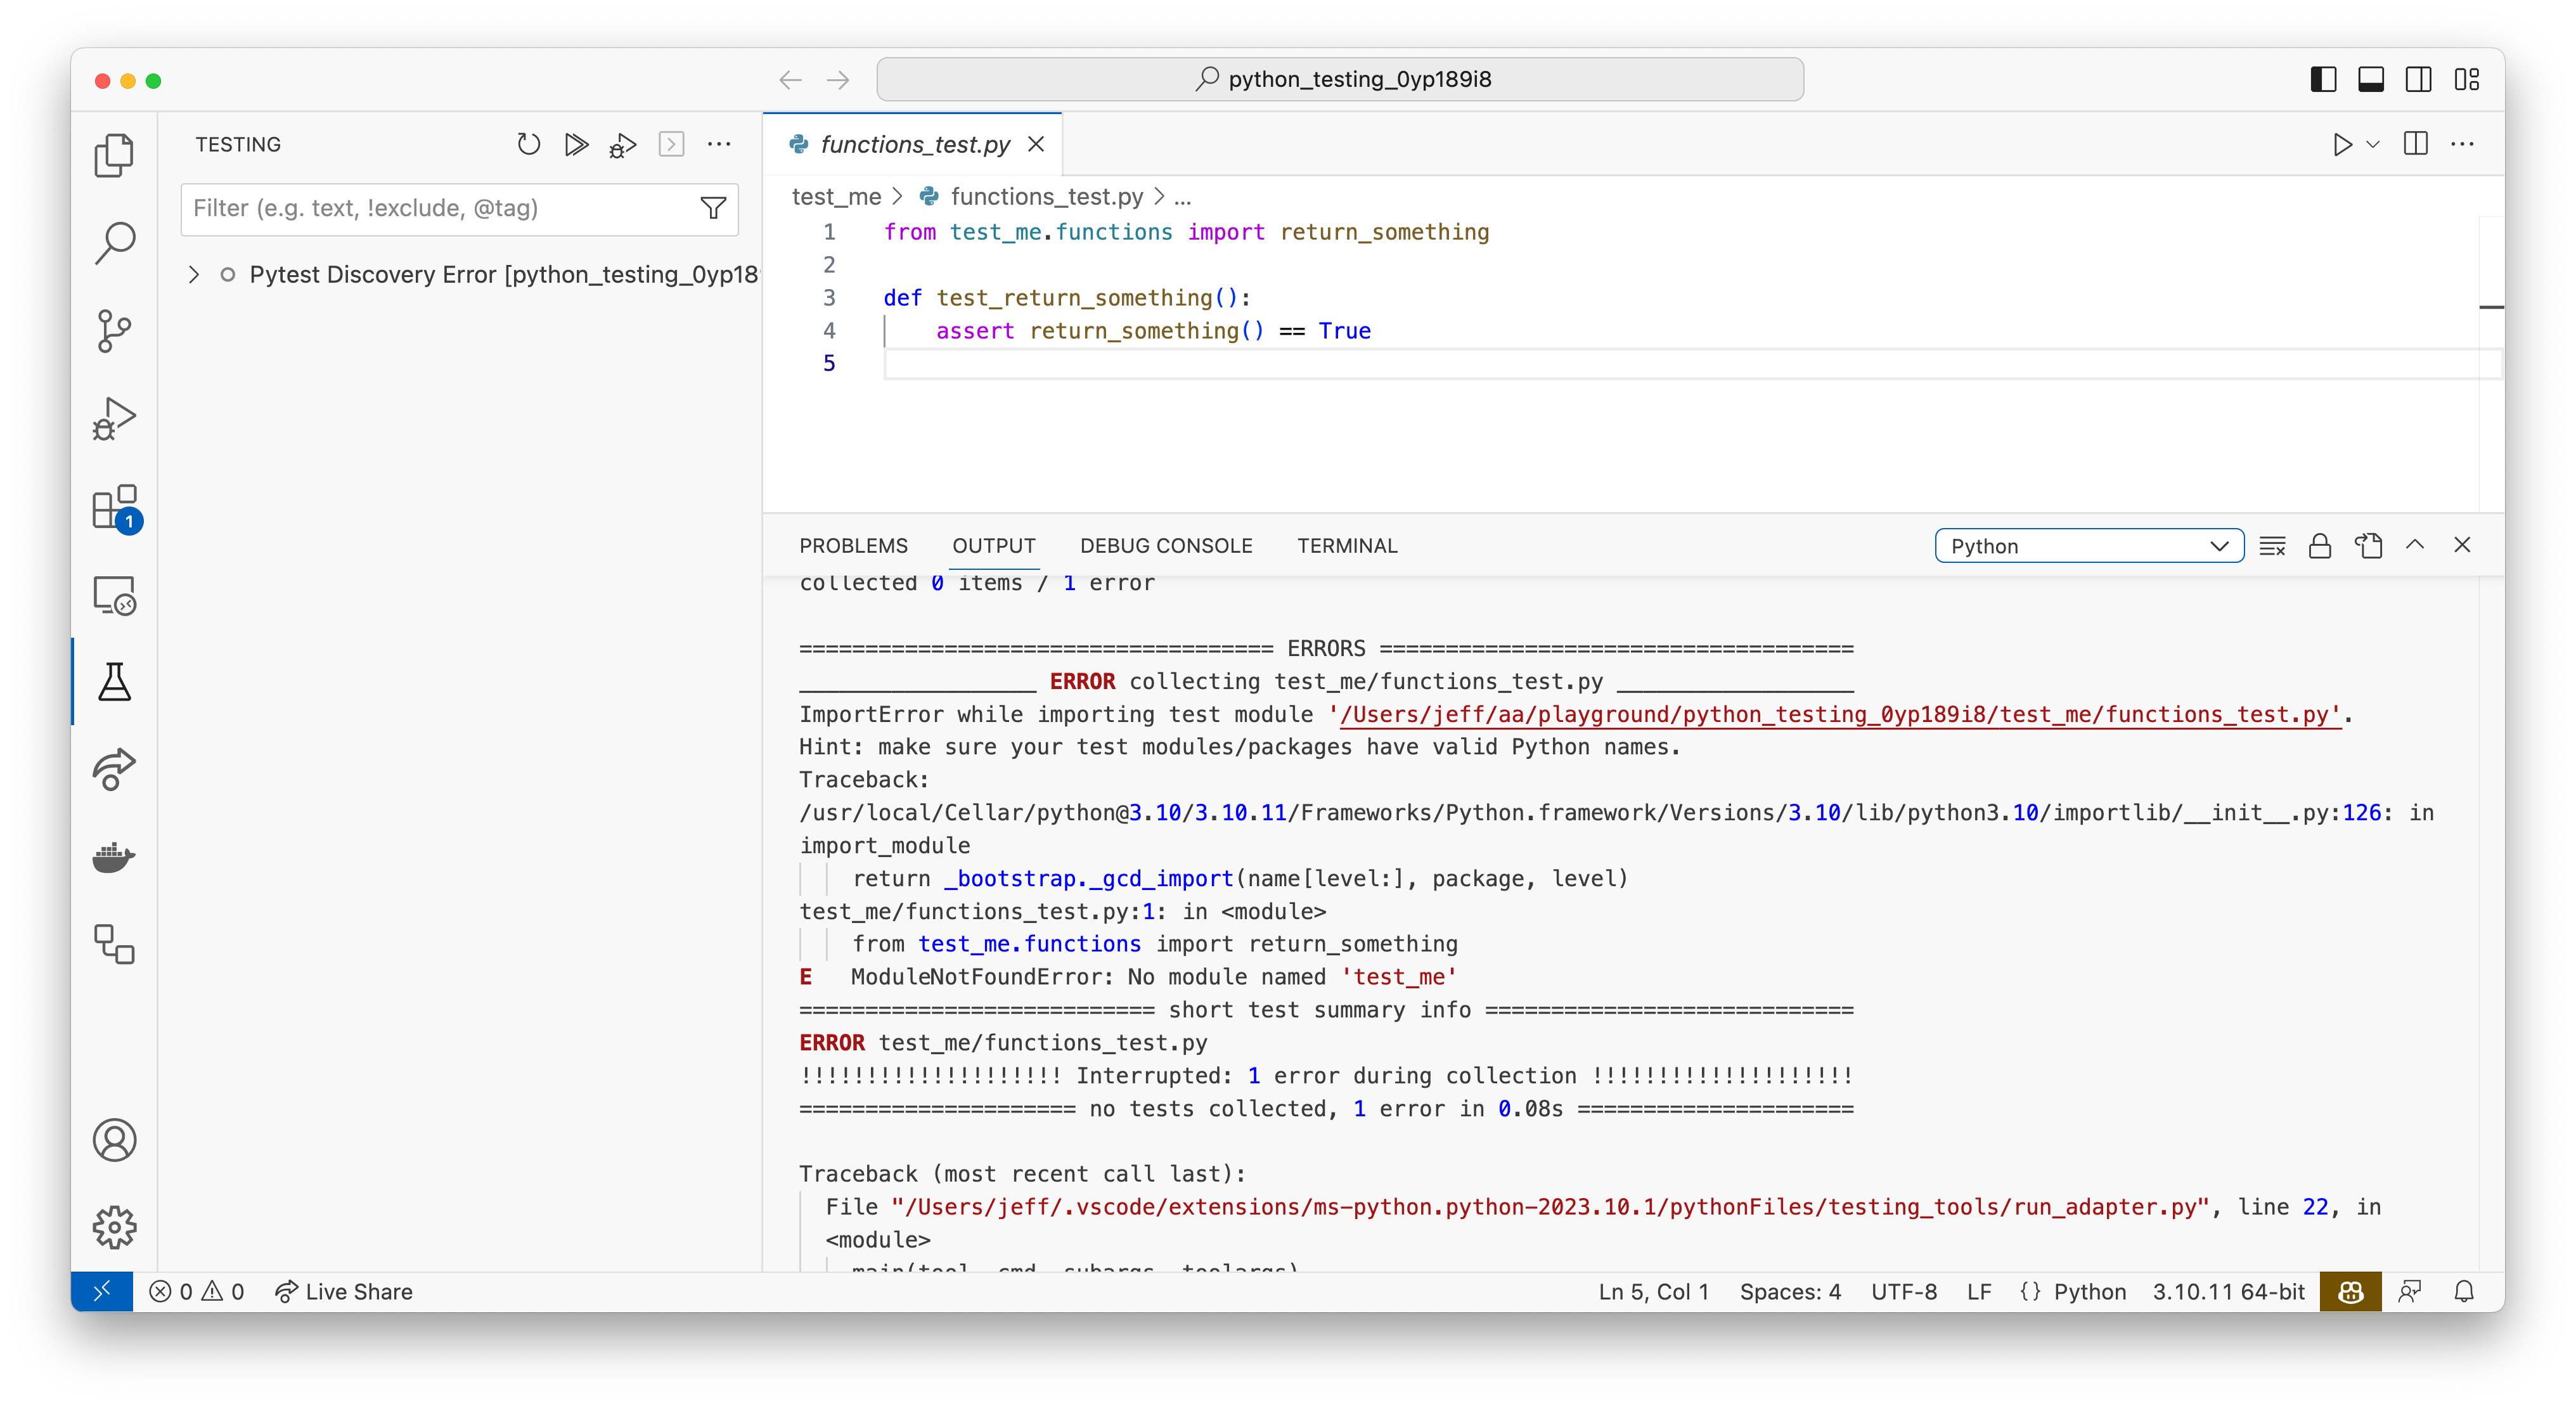Switch to the TERMINAL tab

(1347, 545)
